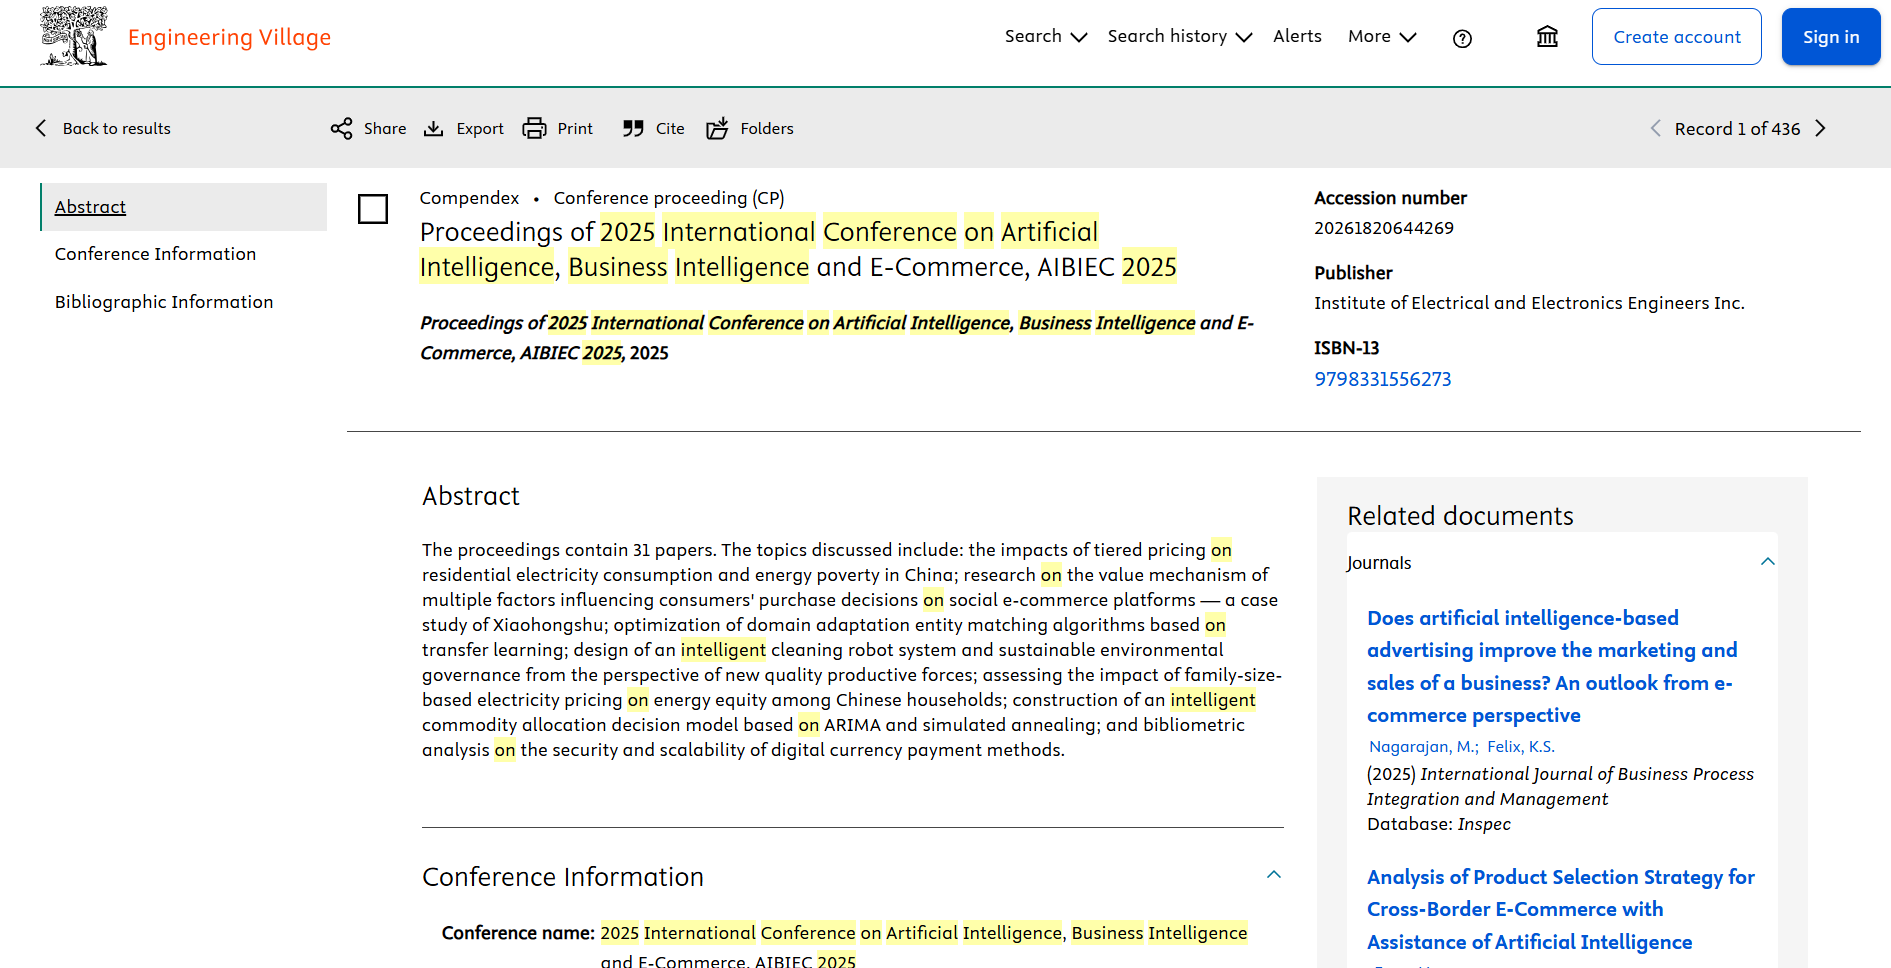The image size is (1891, 968).
Task: Click the institution building icon
Action: 1547,37
